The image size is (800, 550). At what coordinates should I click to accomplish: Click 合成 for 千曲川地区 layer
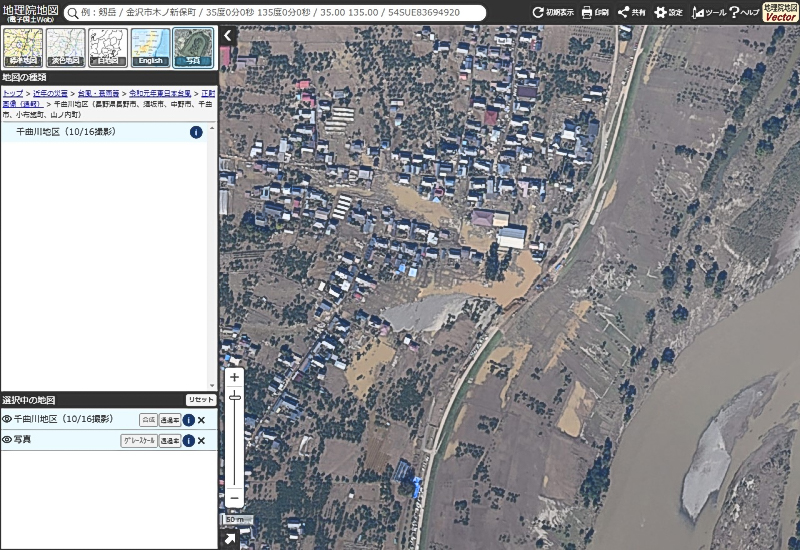pos(148,420)
